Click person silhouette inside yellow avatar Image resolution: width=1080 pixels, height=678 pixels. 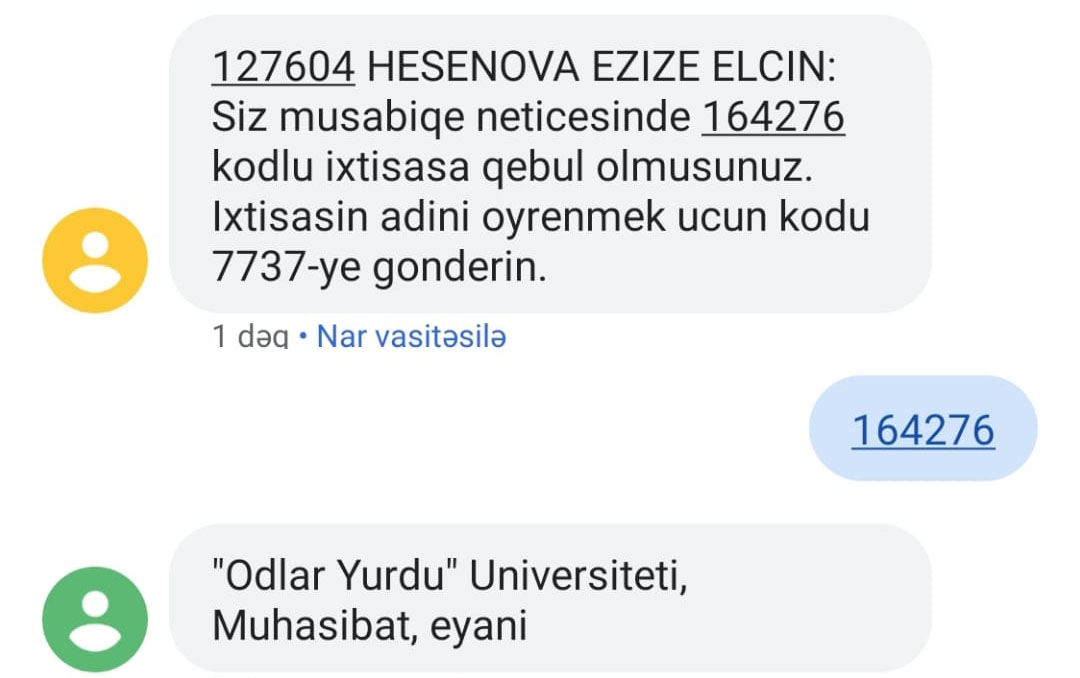point(95,263)
